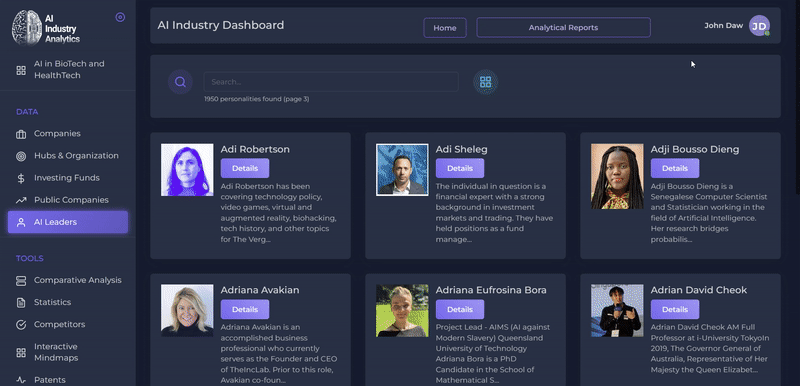Click the circular sidebar collapse icon
The image size is (800, 386).
[x=120, y=17]
